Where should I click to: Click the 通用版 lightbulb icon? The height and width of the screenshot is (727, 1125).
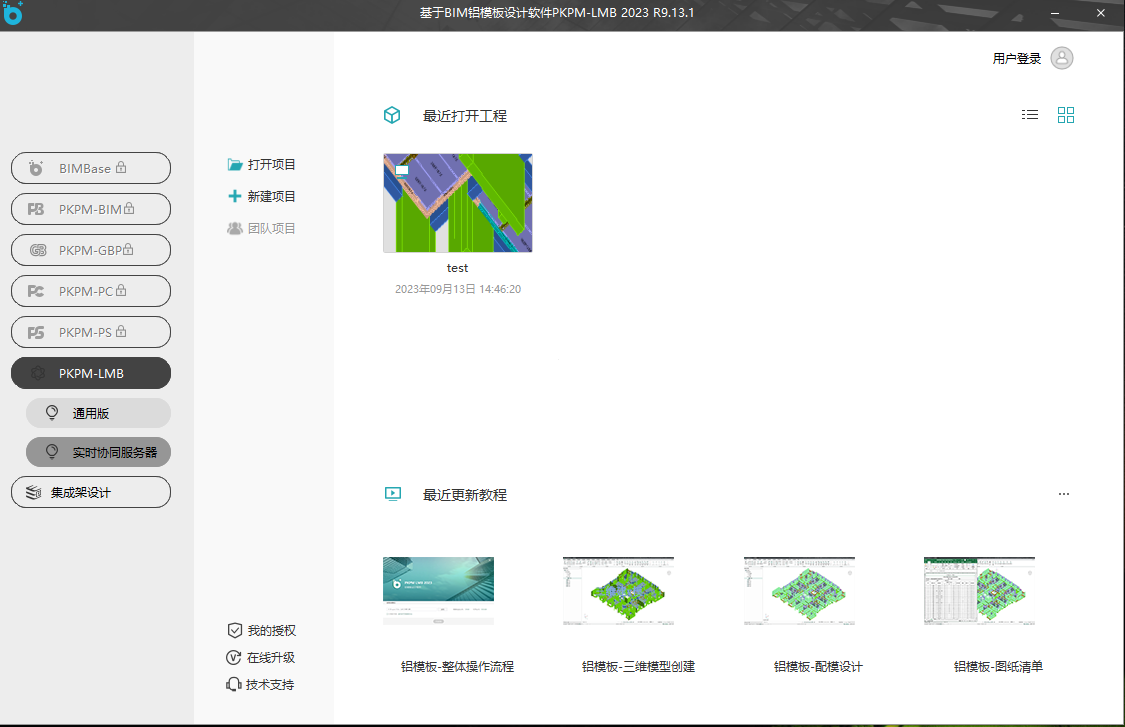pos(52,413)
